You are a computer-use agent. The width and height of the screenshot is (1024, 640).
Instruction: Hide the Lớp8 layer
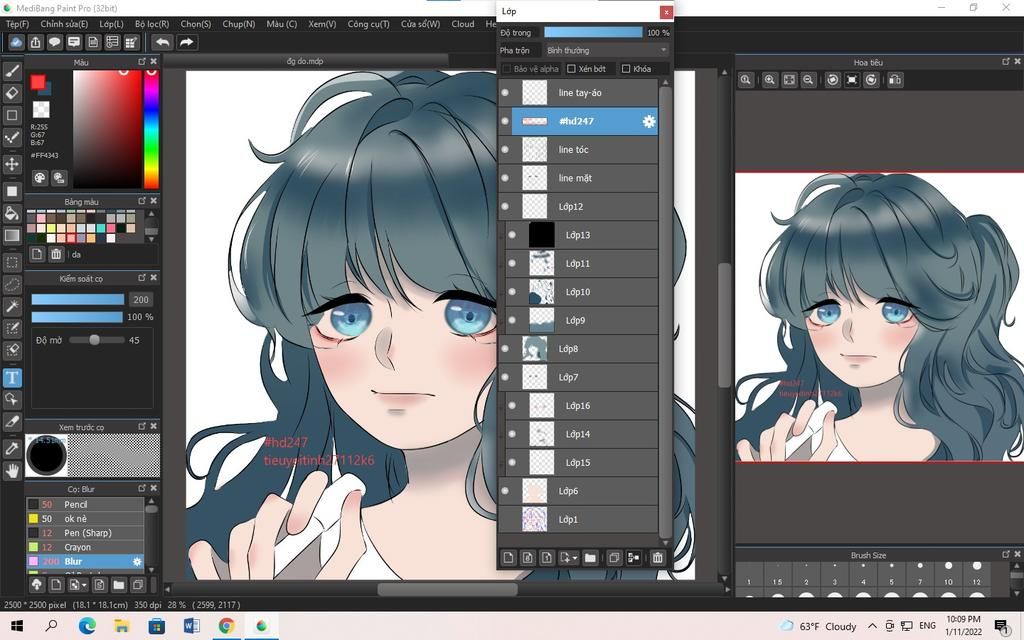click(x=505, y=349)
